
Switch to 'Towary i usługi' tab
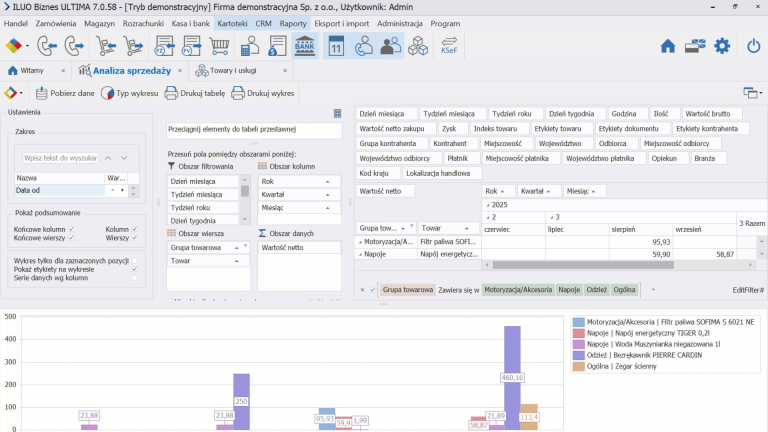233,71
